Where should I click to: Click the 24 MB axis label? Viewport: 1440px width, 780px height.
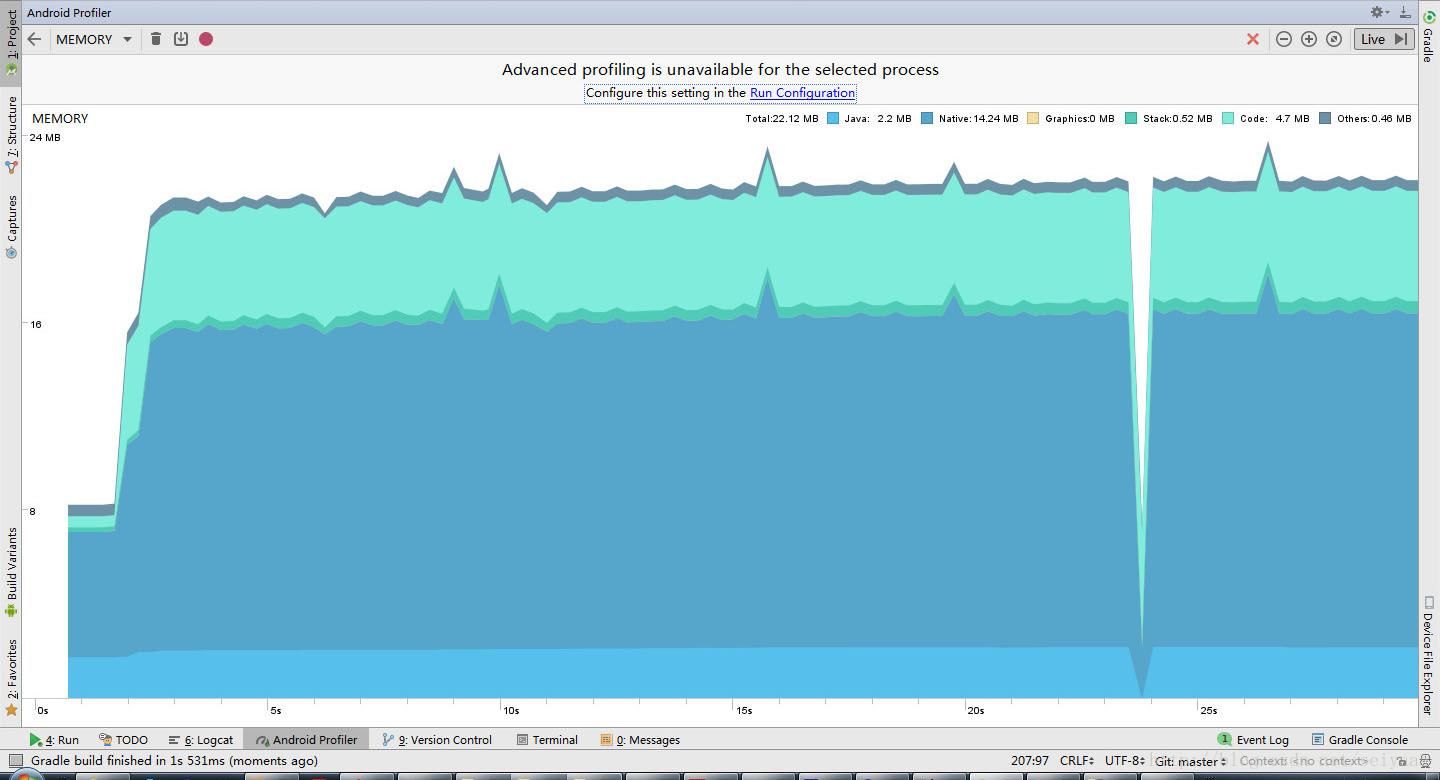[x=46, y=138]
